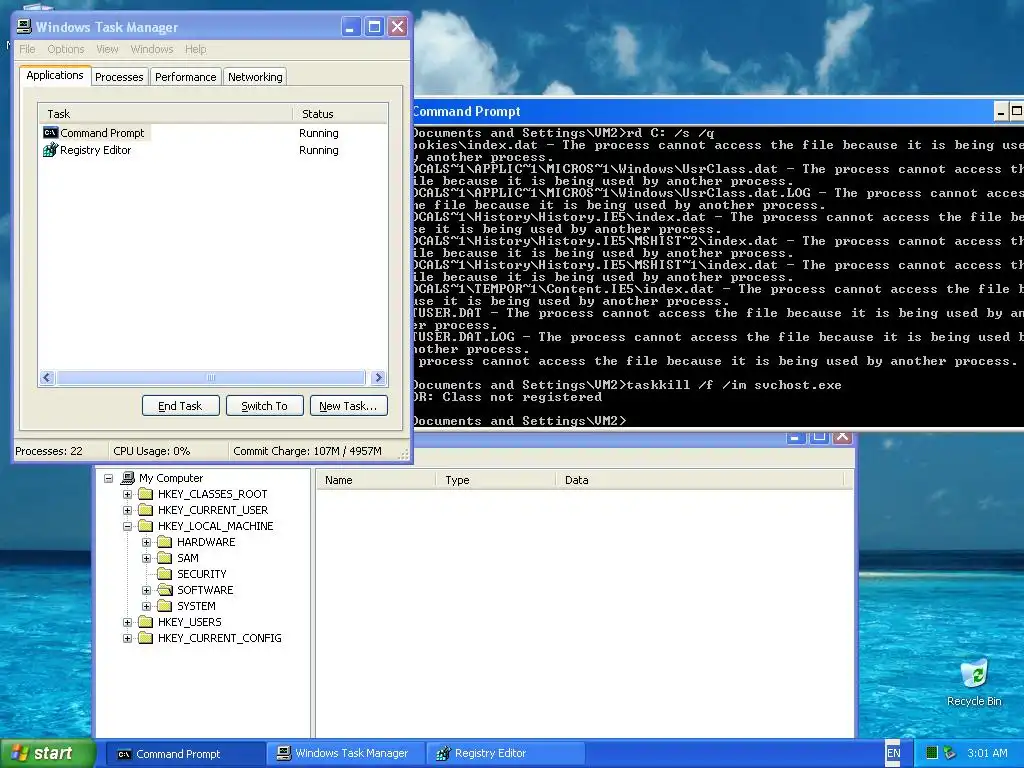The image size is (1024, 768).
Task: Expand the HKEY_CURRENT_USER key
Action: (128, 510)
